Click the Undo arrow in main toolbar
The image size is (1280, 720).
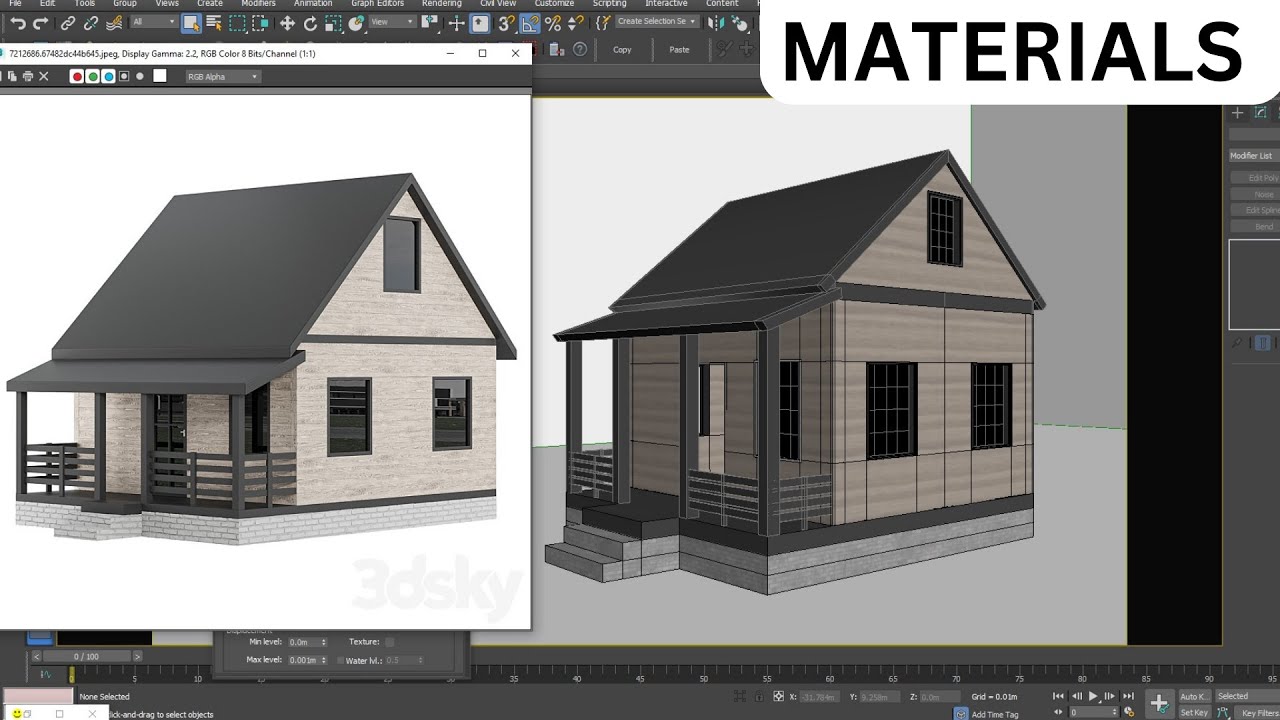tap(17, 23)
